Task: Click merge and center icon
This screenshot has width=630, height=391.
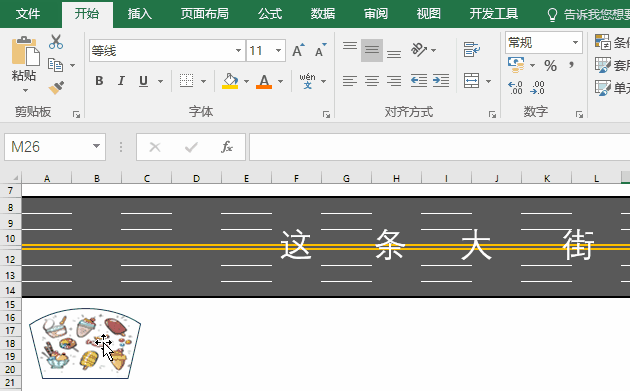Action: 471,81
